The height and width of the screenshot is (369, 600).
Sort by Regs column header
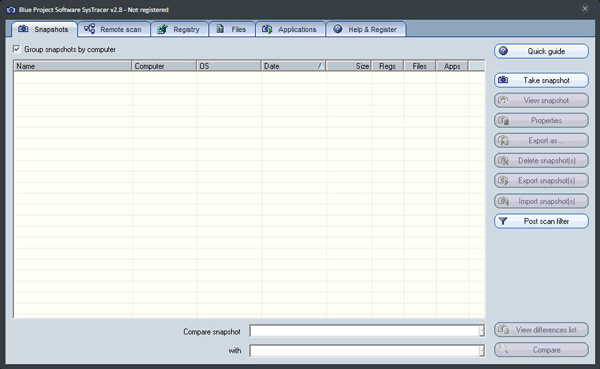click(388, 66)
